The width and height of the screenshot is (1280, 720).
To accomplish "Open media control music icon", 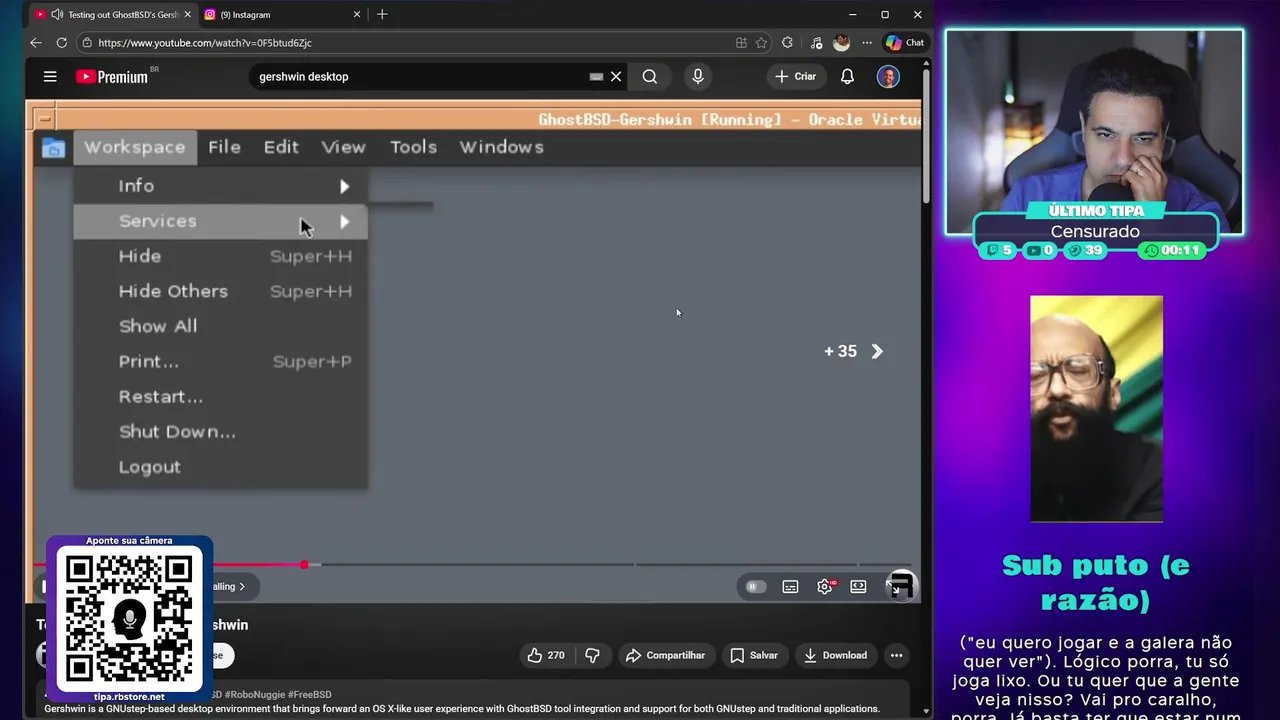I will [816, 43].
